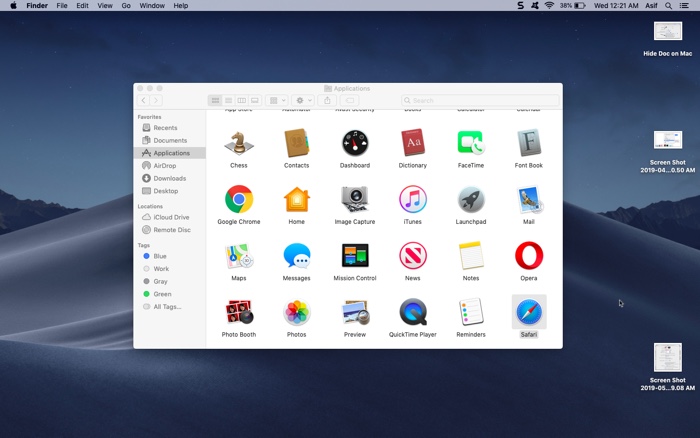Go forward in Finder history
The height and width of the screenshot is (438, 700).
(x=156, y=100)
